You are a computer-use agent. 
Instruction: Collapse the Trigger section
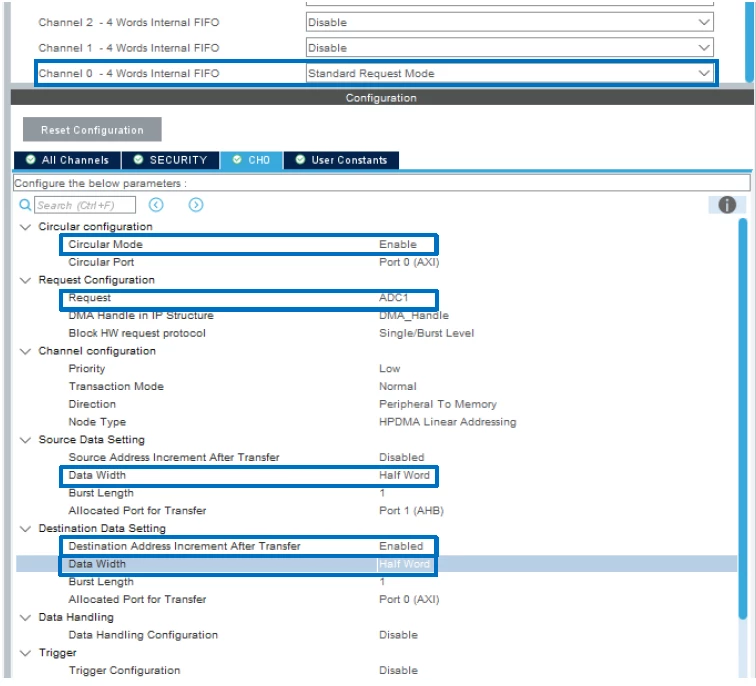coord(25,653)
